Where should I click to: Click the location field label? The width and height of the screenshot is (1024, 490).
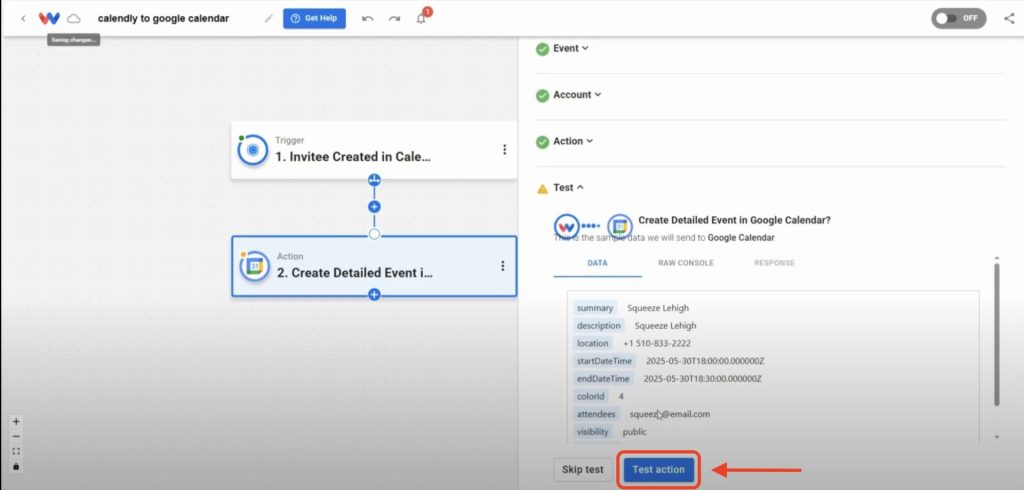[592, 343]
